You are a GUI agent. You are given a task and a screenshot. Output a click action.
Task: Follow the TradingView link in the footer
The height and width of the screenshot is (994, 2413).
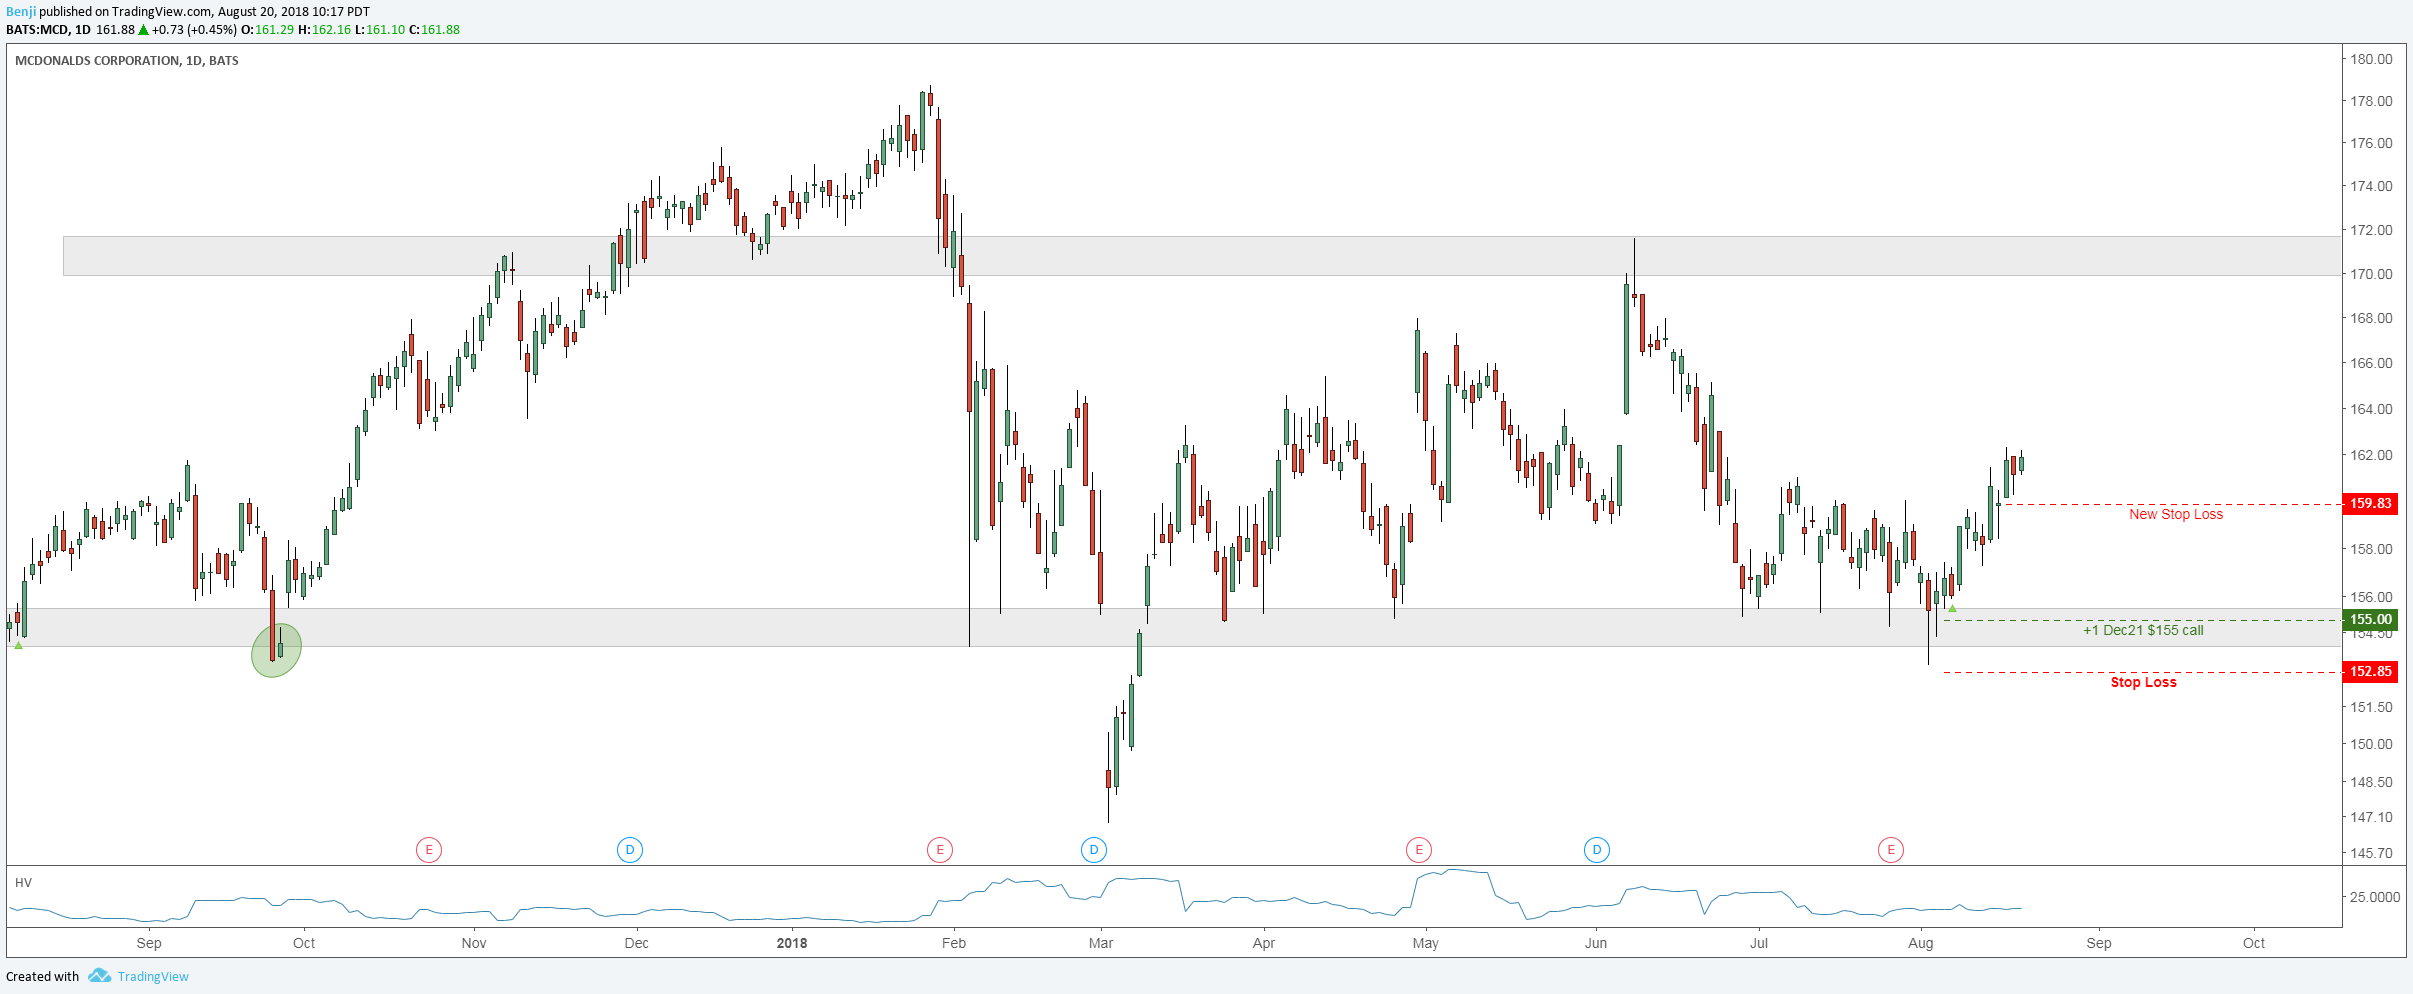pyautogui.click(x=153, y=977)
